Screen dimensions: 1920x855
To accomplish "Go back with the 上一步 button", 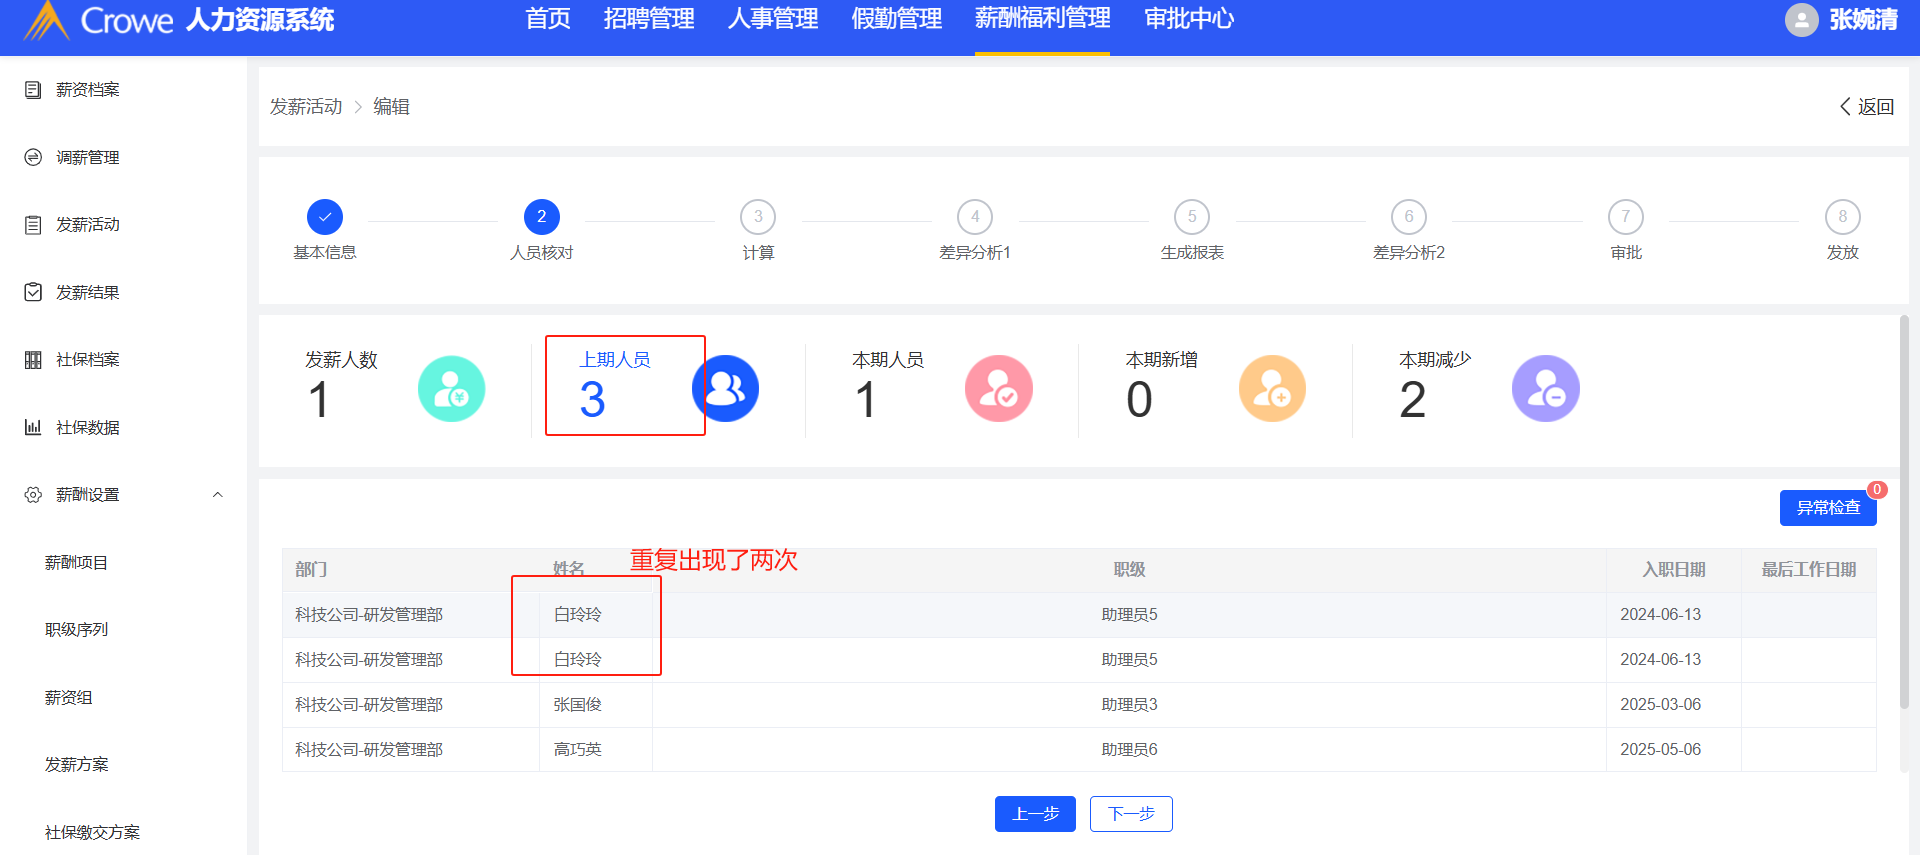I will pyautogui.click(x=1035, y=814).
